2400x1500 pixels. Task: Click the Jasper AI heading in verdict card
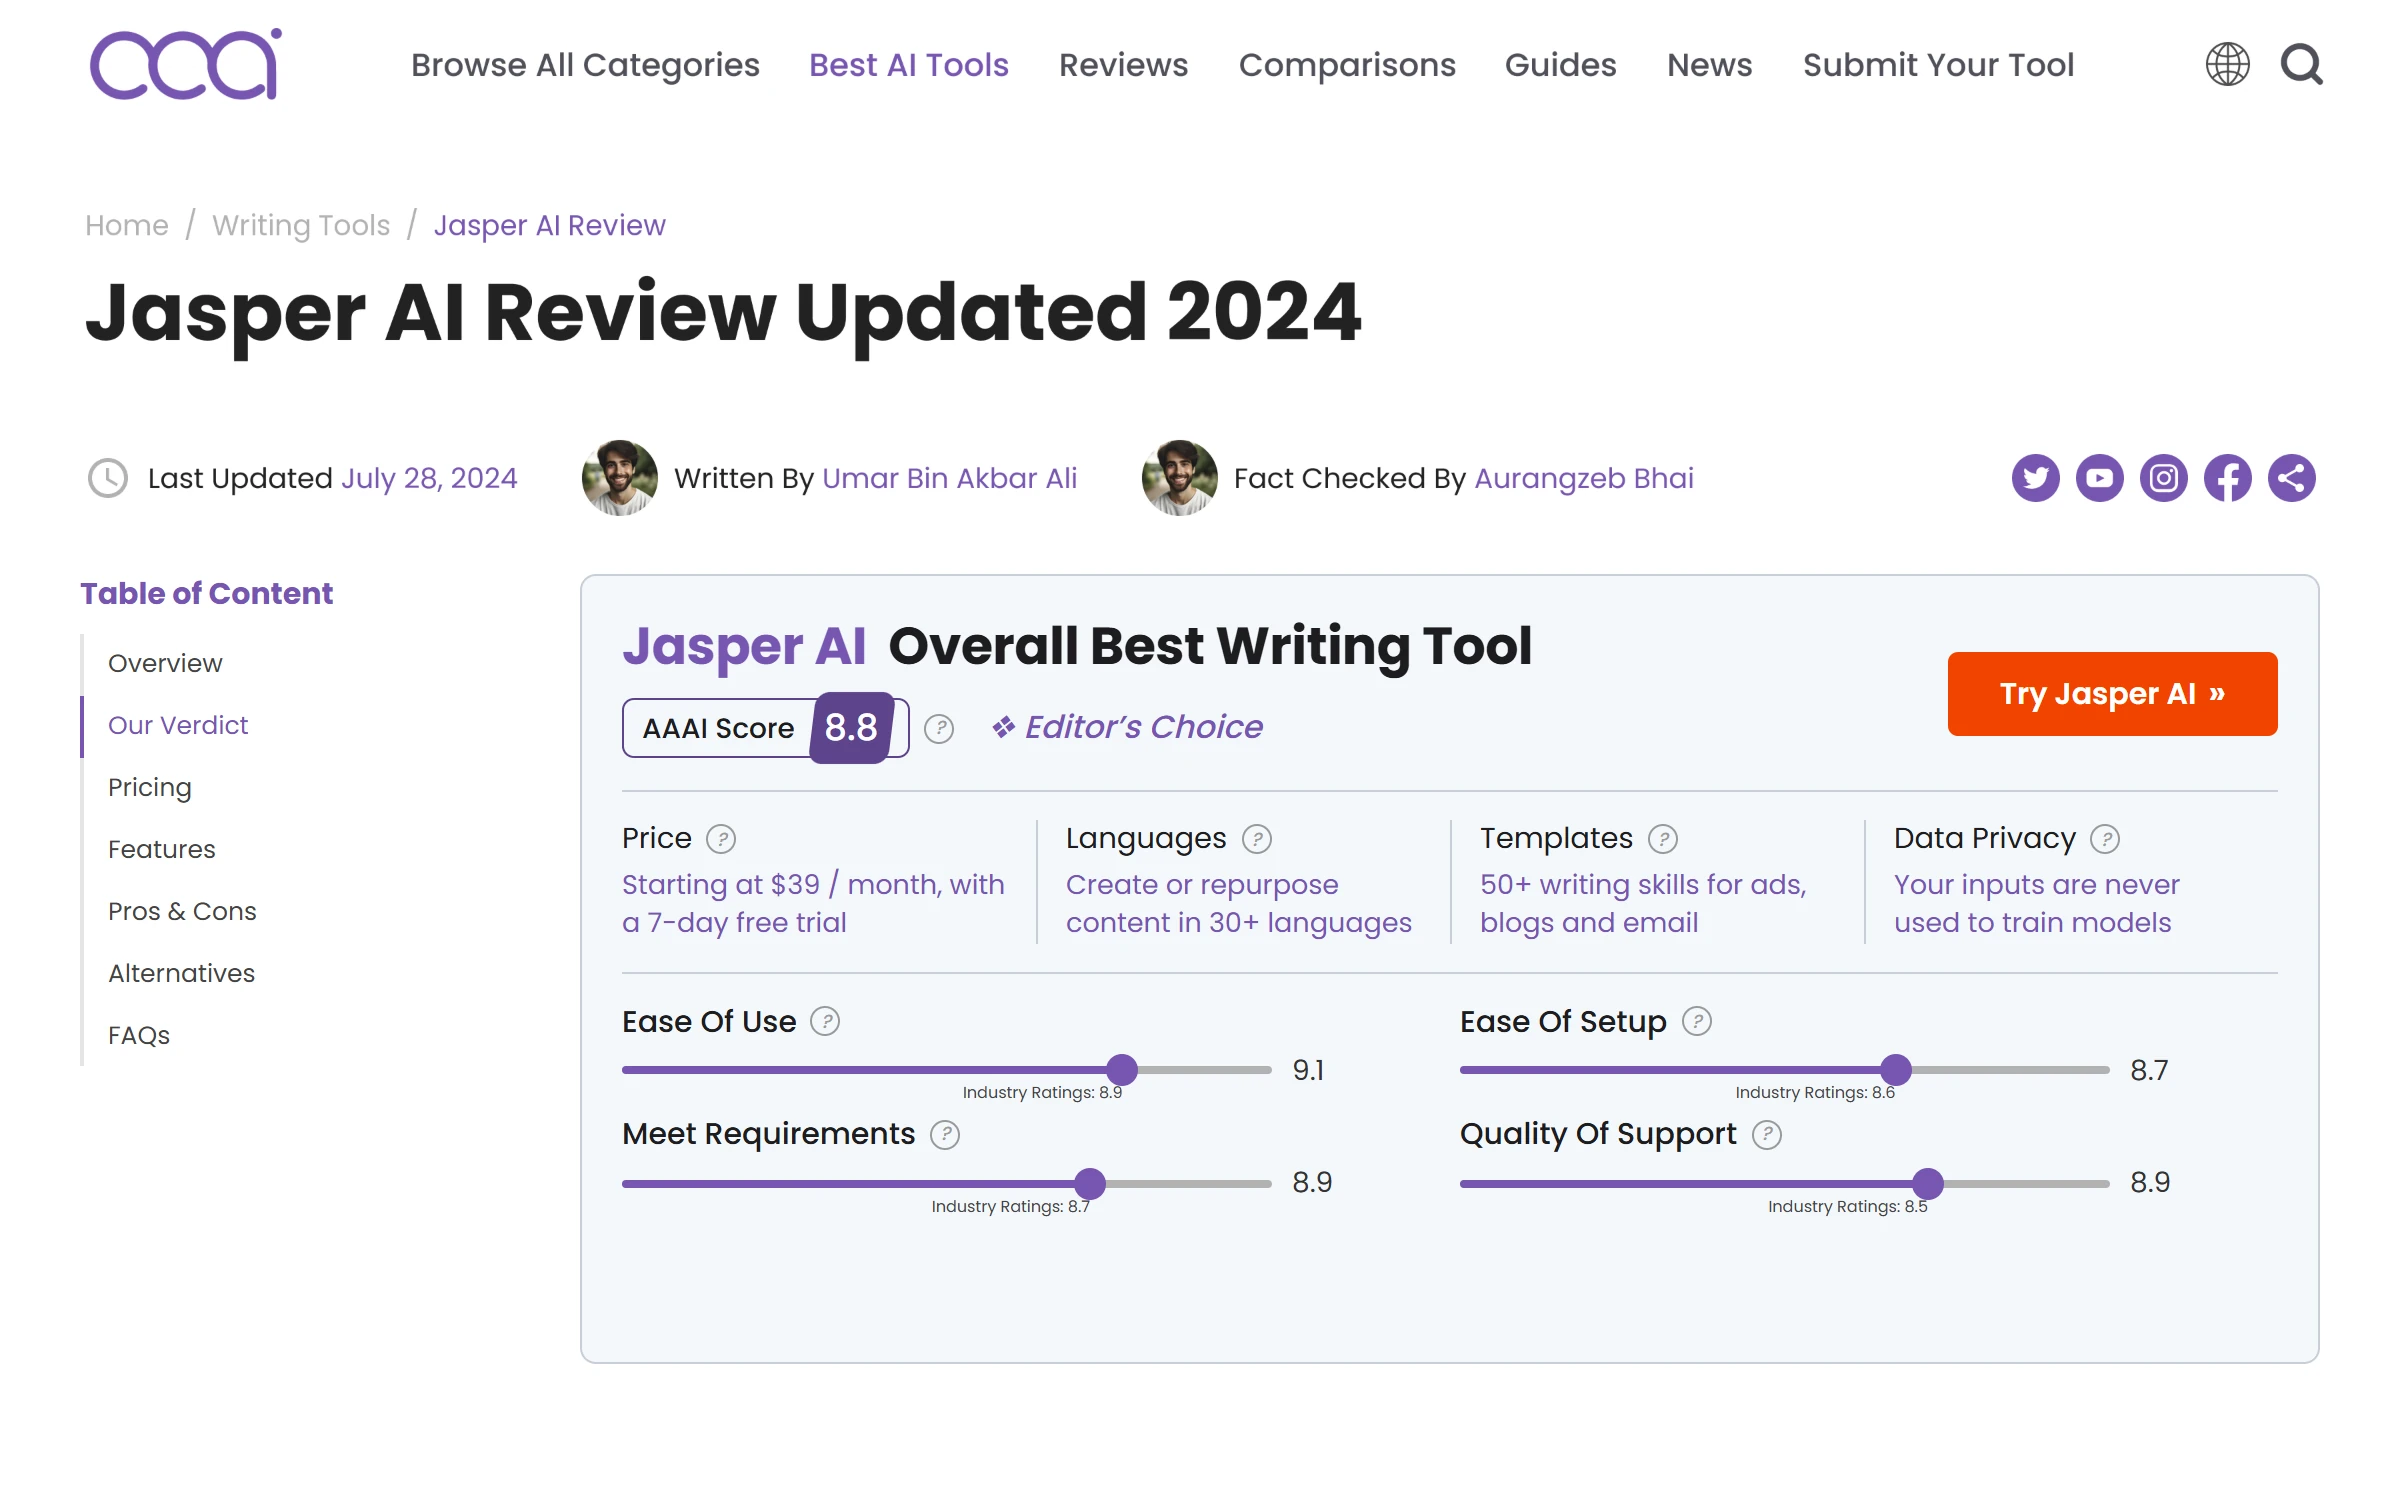(744, 646)
